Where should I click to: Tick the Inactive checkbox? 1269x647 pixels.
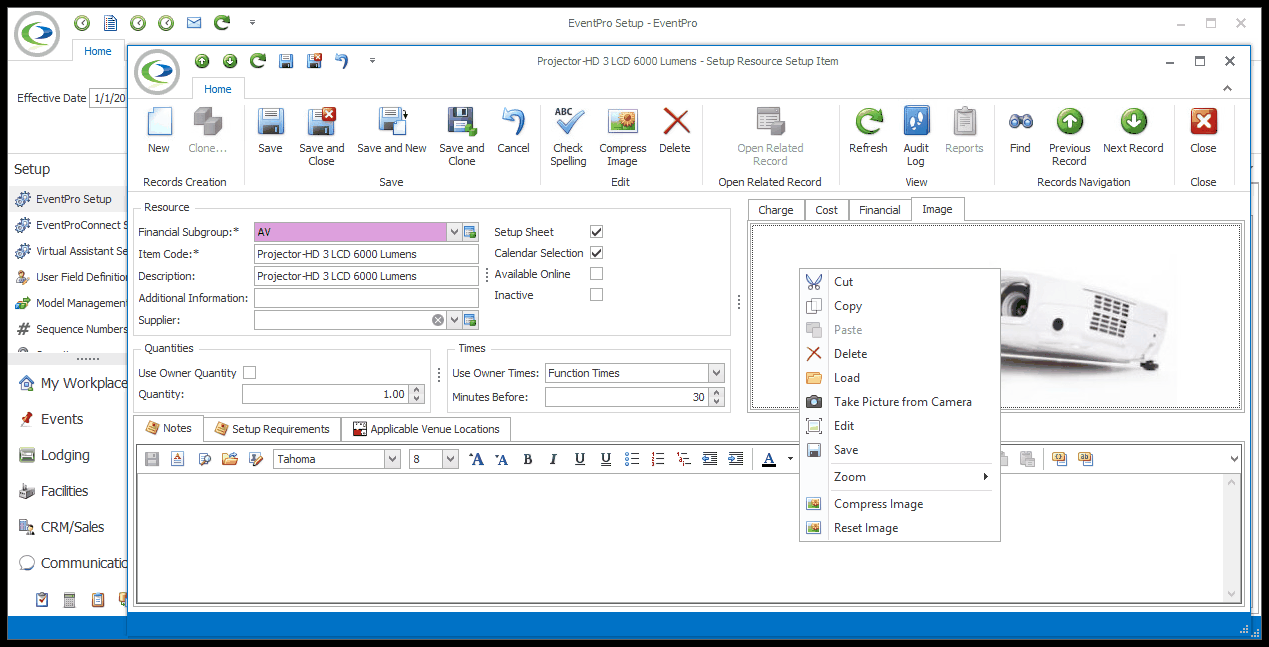coord(597,295)
